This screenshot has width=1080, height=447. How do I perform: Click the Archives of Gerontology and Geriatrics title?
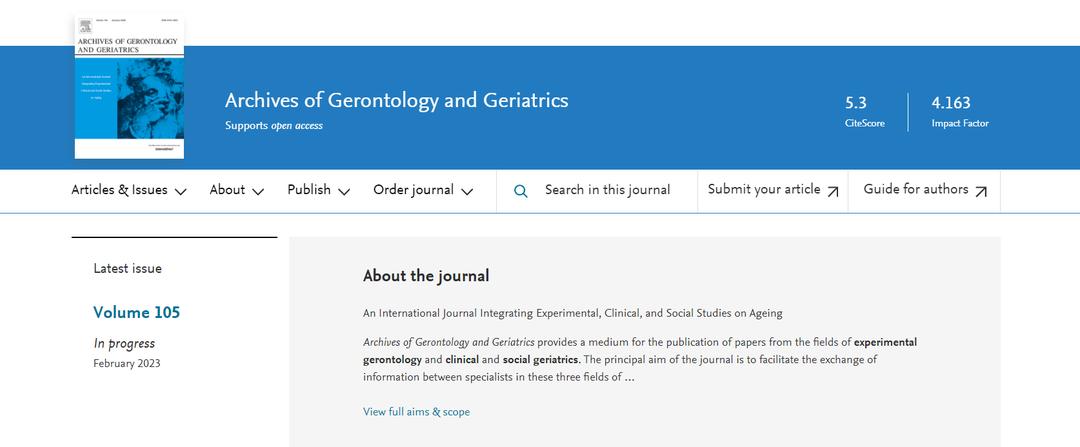pyautogui.click(x=396, y=100)
